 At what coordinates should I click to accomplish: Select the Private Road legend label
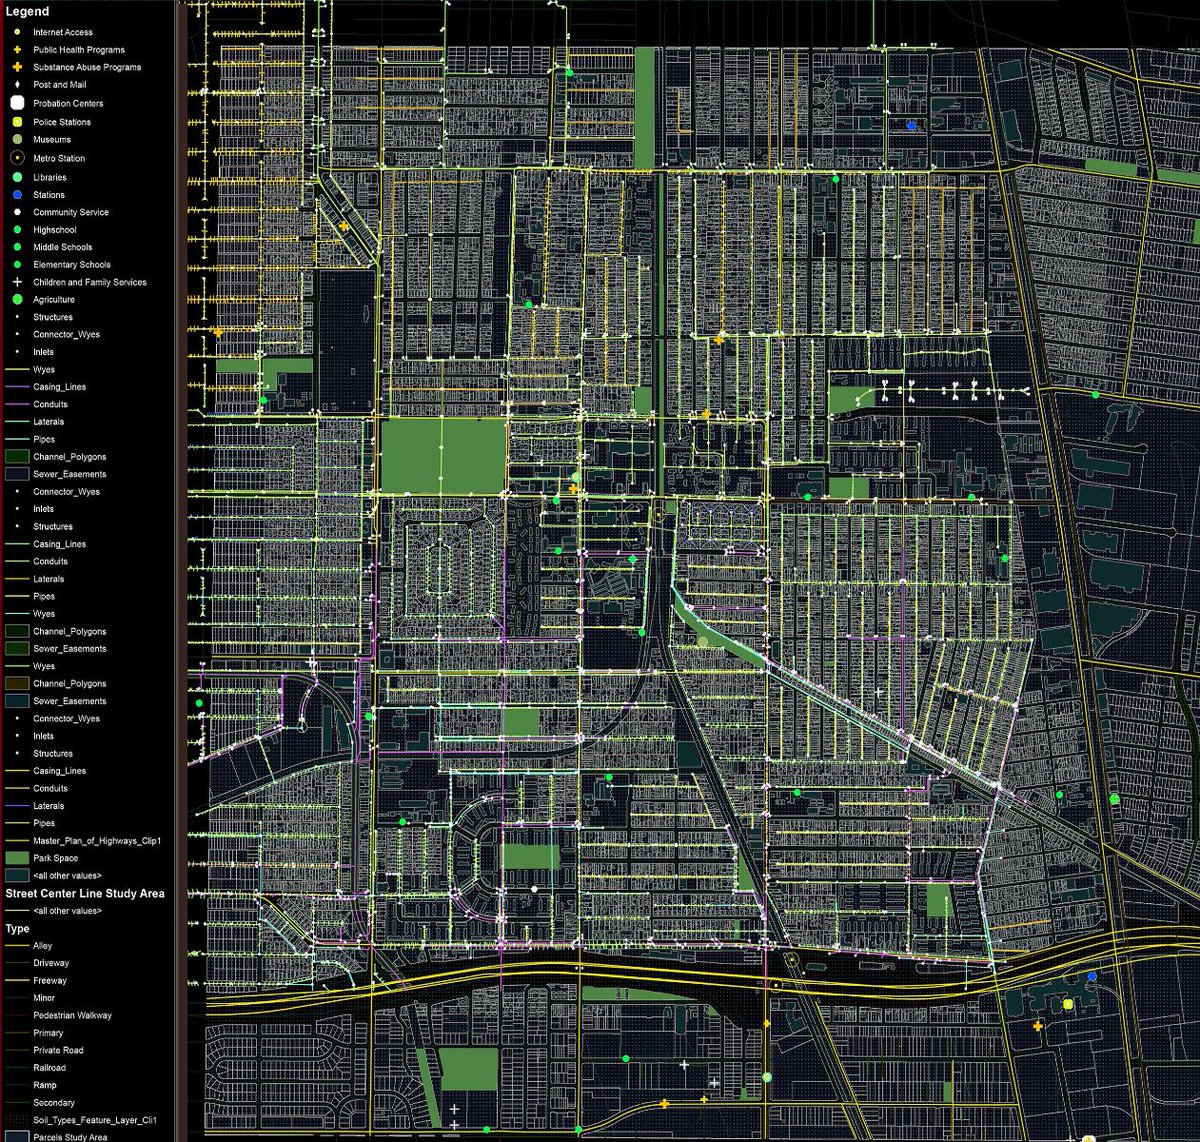coord(58,1050)
